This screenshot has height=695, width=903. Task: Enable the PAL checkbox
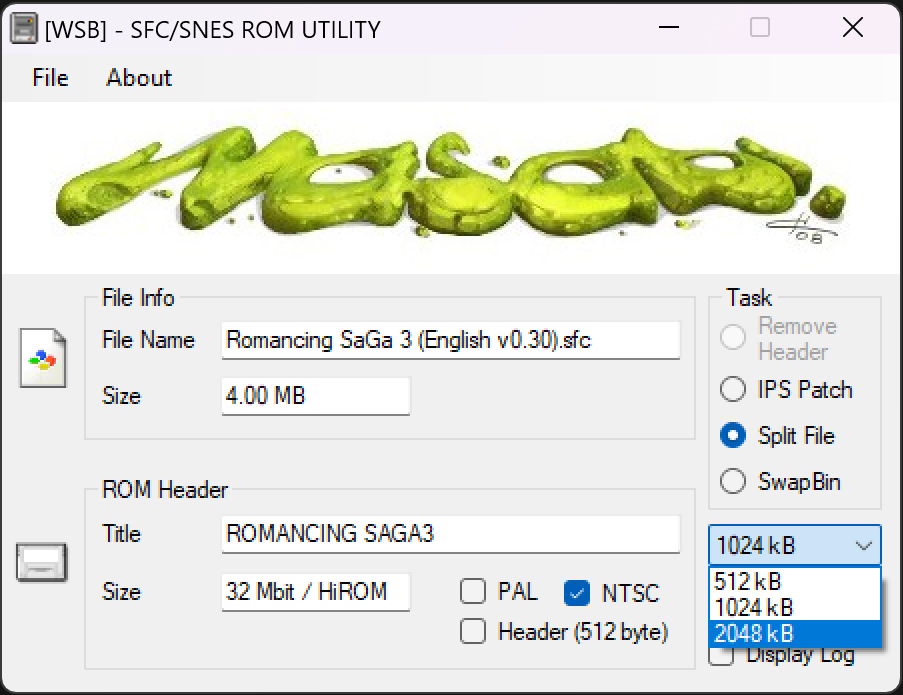coord(473,592)
